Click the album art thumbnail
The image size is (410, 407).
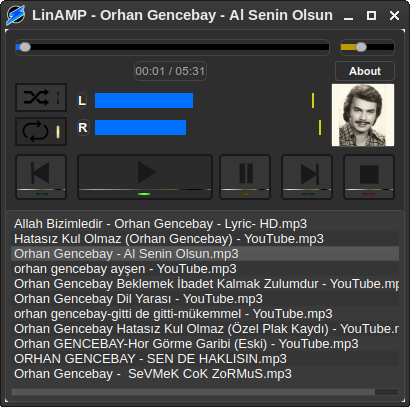pyautogui.click(x=363, y=115)
